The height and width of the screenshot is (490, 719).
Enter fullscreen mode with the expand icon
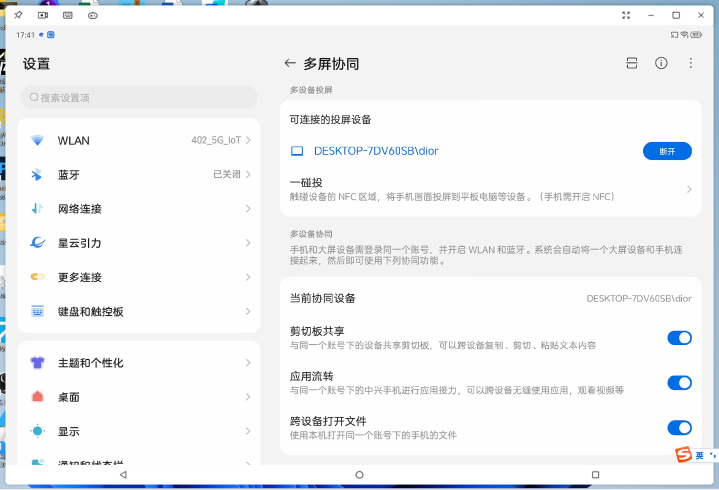[x=626, y=15]
